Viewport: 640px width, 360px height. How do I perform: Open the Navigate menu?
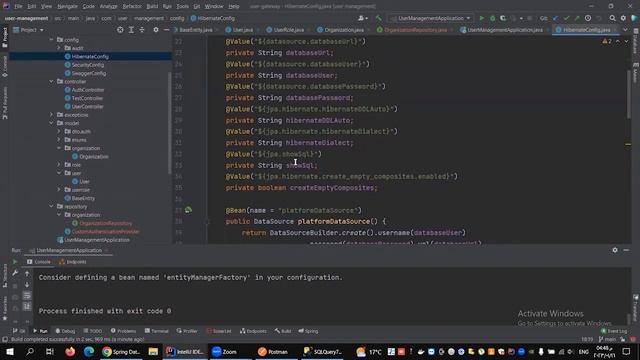[x=67, y=7]
